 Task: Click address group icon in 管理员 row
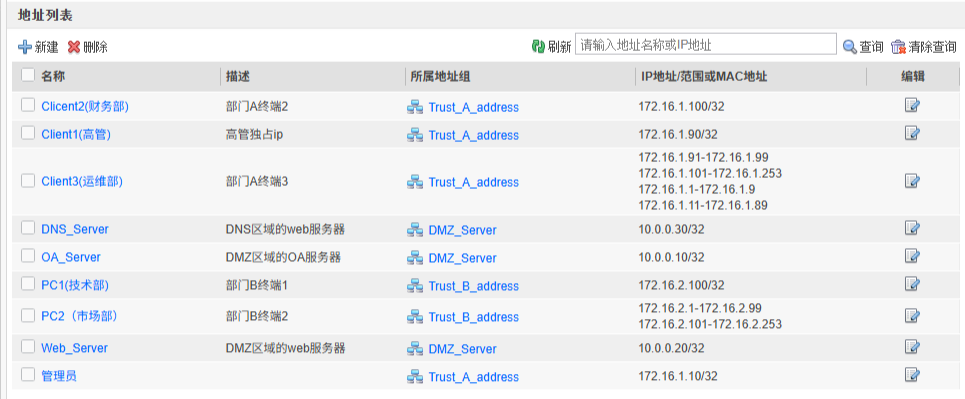pos(415,377)
